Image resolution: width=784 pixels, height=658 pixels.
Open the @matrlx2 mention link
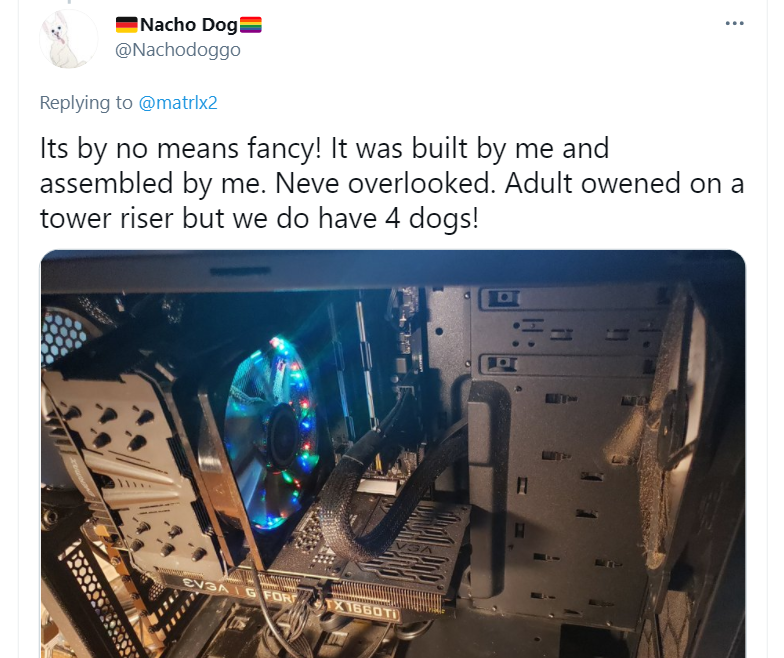tap(178, 102)
